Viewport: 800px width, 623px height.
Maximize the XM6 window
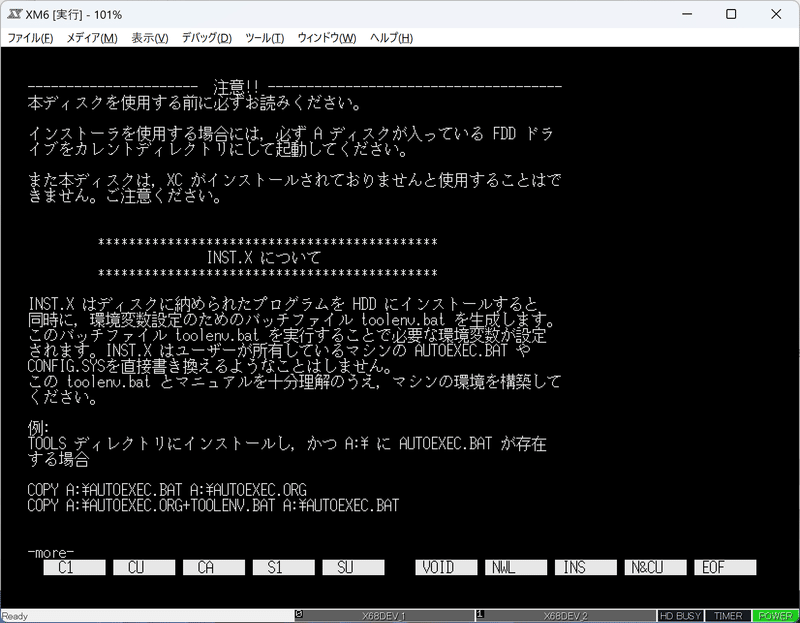tap(731, 14)
